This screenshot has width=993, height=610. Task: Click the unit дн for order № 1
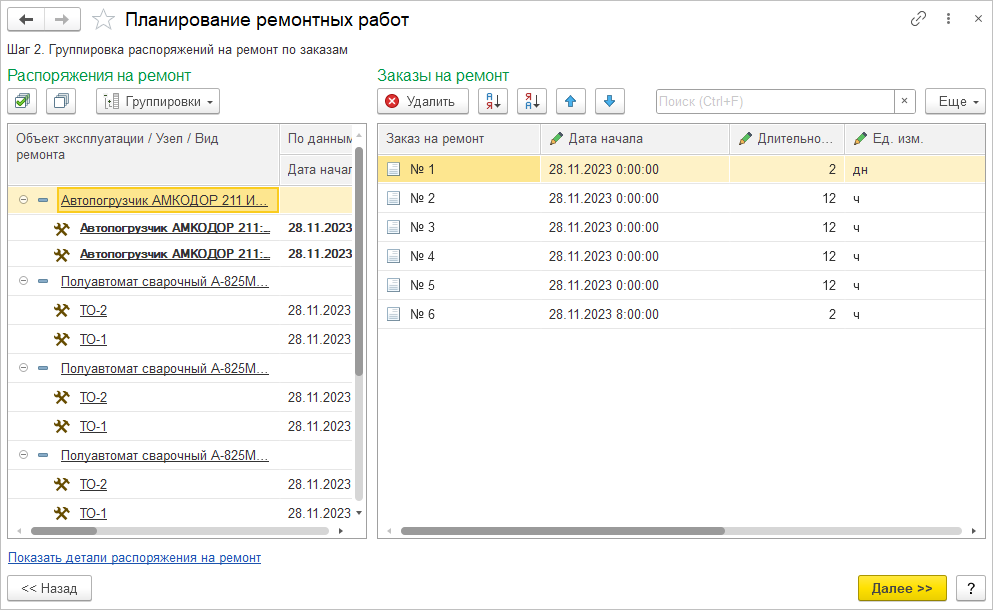pyautogui.click(x=860, y=170)
